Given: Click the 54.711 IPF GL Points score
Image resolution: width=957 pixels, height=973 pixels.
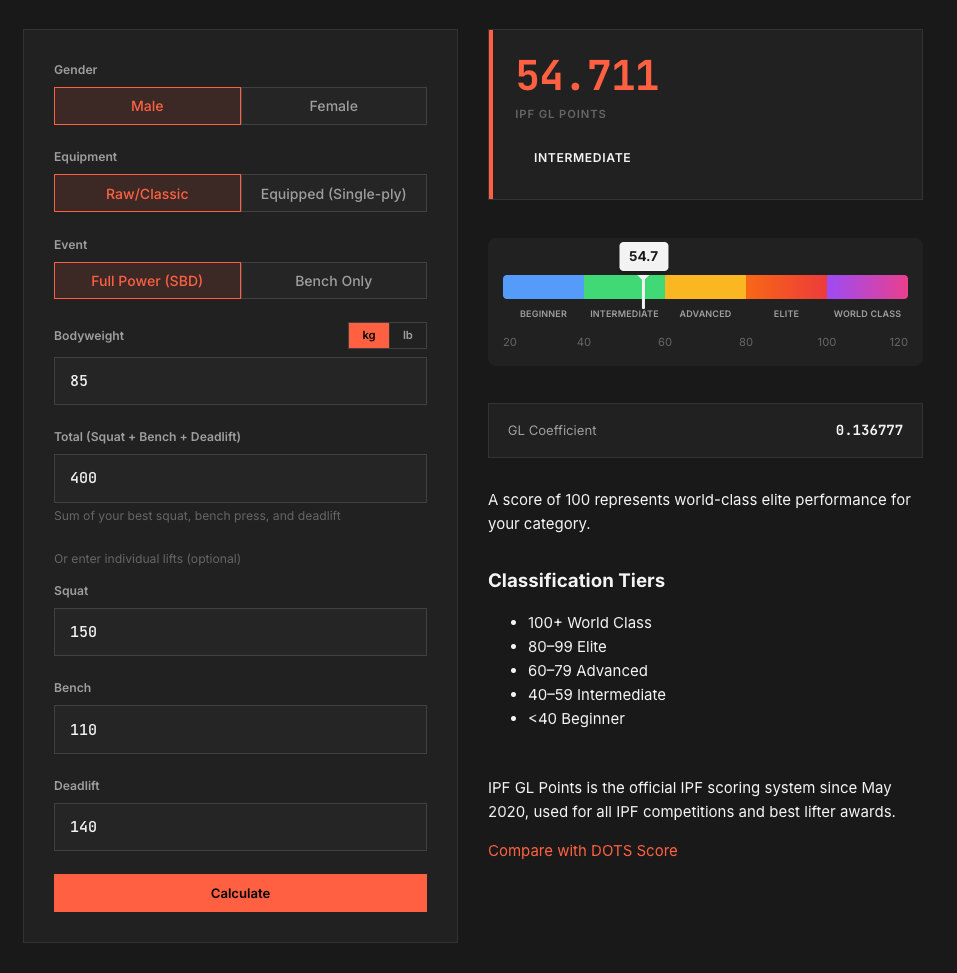Looking at the screenshot, I should pyautogui.click(x=587, y=74).
